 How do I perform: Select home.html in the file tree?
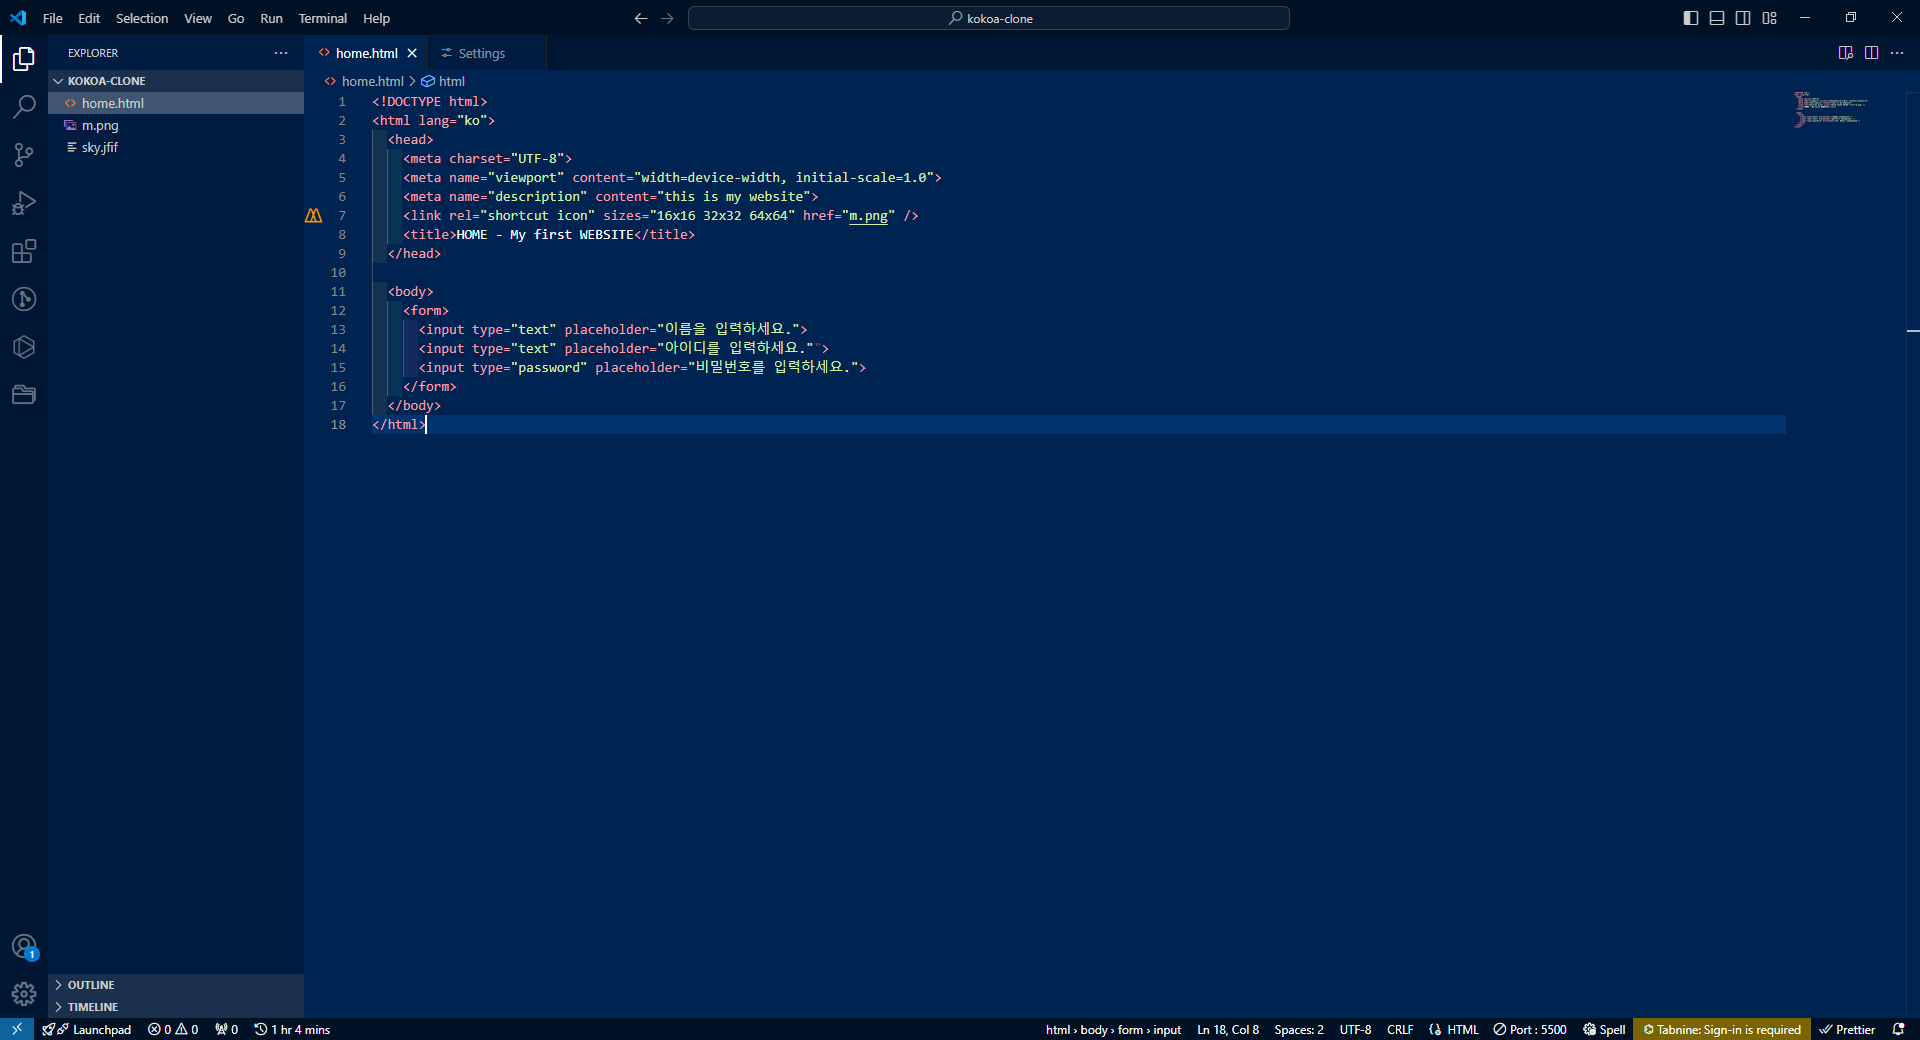(176, 103)
